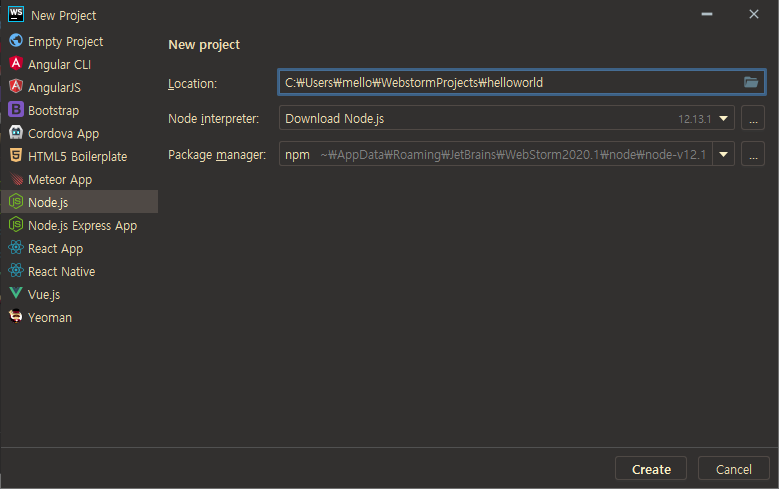Click the HTML5 Boilerplate shield icon
The image size is (779, 489).
coord(16,155)
